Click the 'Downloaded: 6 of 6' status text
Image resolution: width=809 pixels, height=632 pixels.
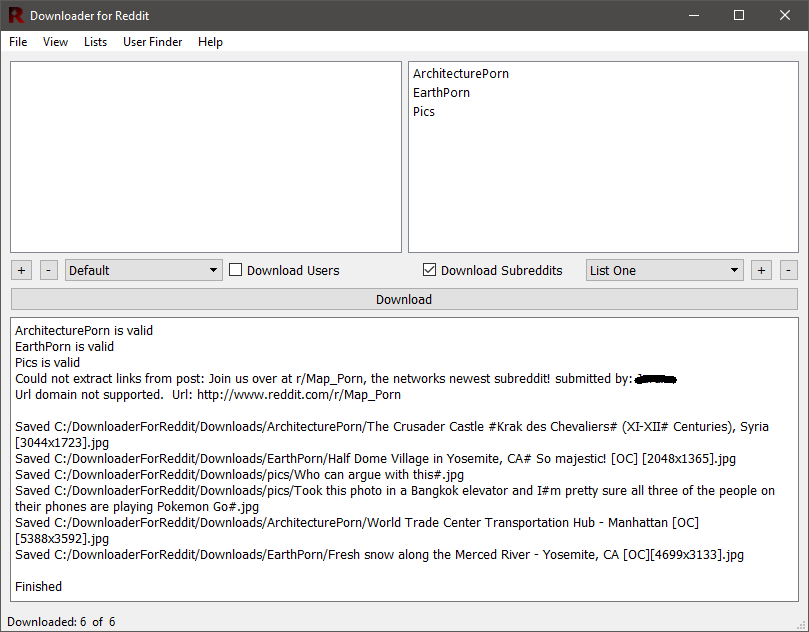click(61, 622)
